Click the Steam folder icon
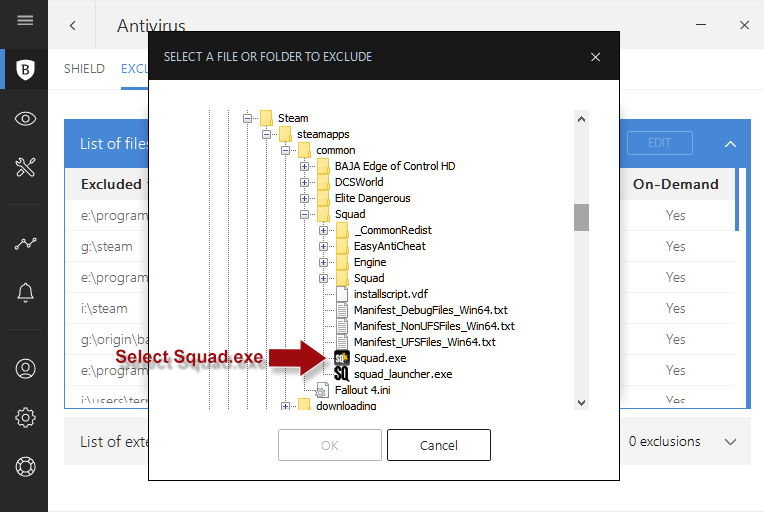 pyautogui.click(x=266, y=118)
